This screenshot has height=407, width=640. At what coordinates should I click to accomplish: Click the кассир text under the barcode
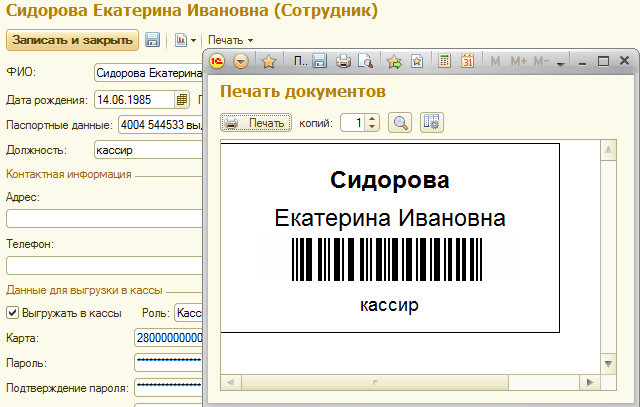pyautogui.click(x=389, y=305)
